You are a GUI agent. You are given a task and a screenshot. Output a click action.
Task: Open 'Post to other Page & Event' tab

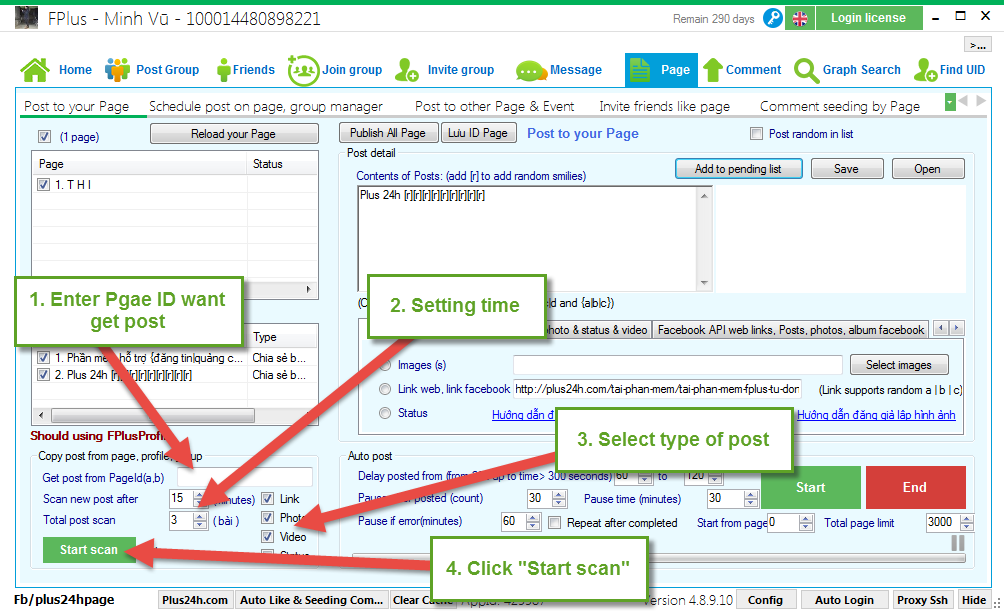(494, 106)
